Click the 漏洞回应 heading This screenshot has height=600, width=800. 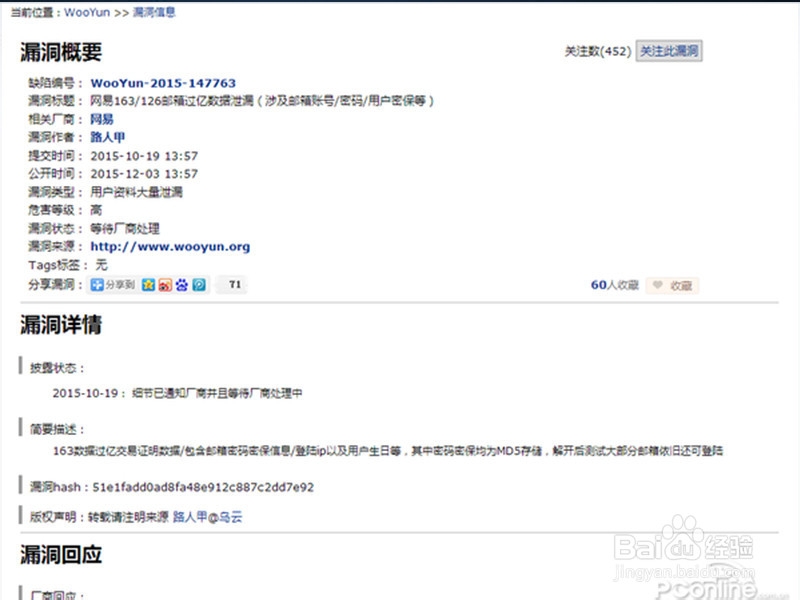[x=61, y=555]
